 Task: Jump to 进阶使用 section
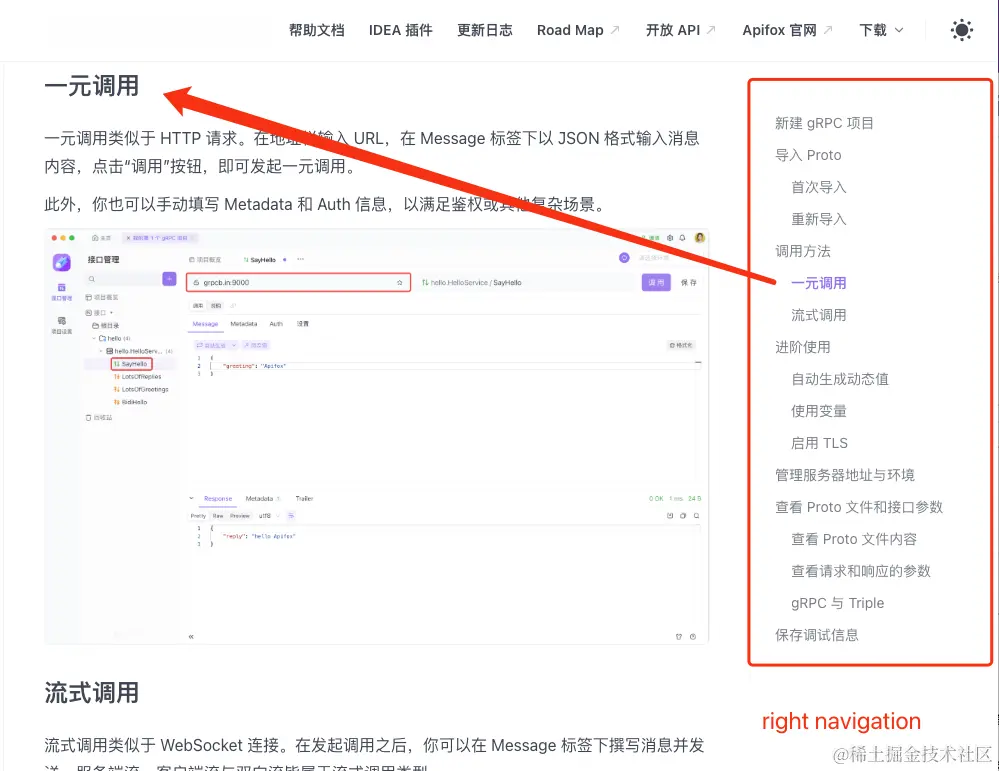point(803,347)
